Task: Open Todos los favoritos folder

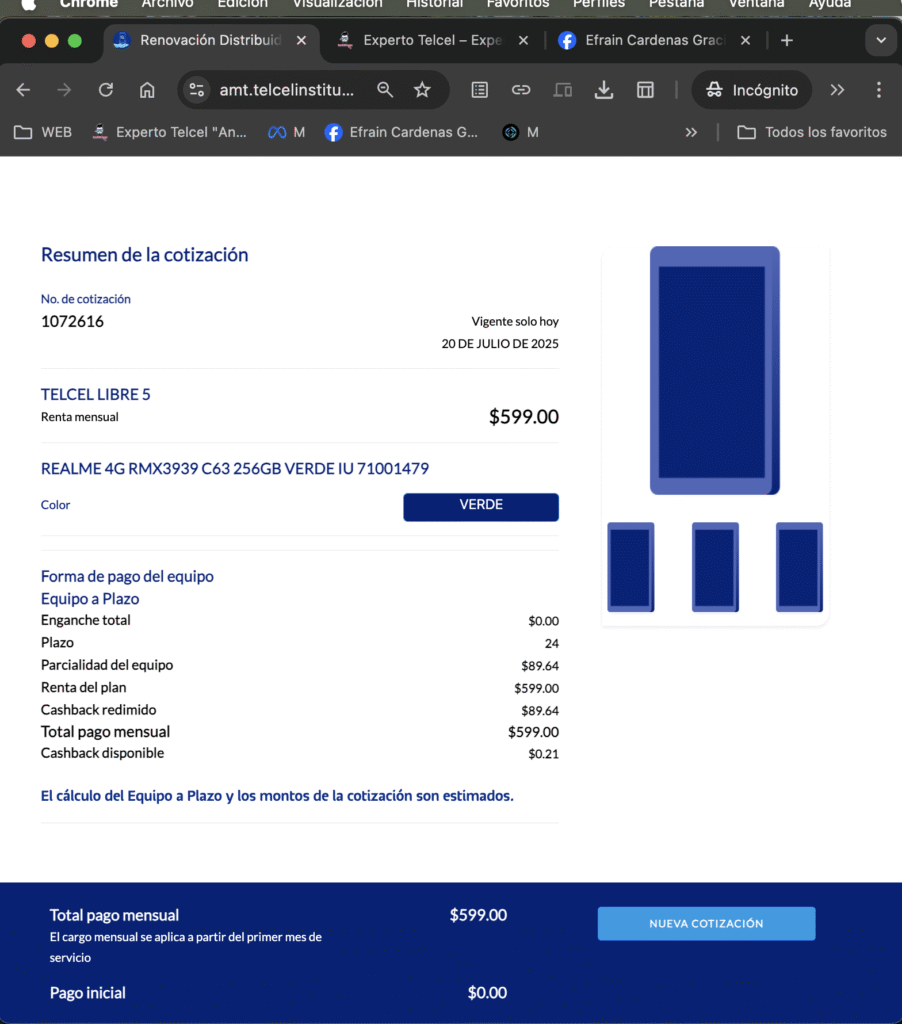Action: 812,133
